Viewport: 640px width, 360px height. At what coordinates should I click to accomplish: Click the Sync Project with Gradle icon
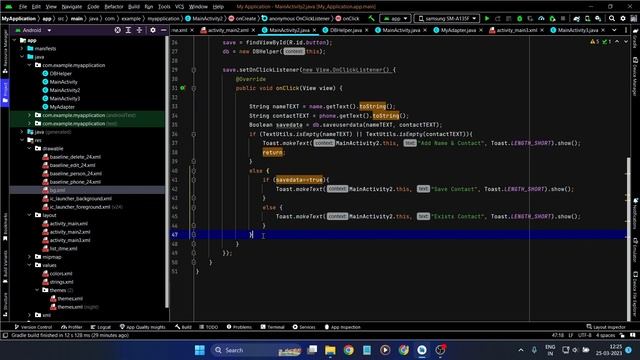coord(576,18)
